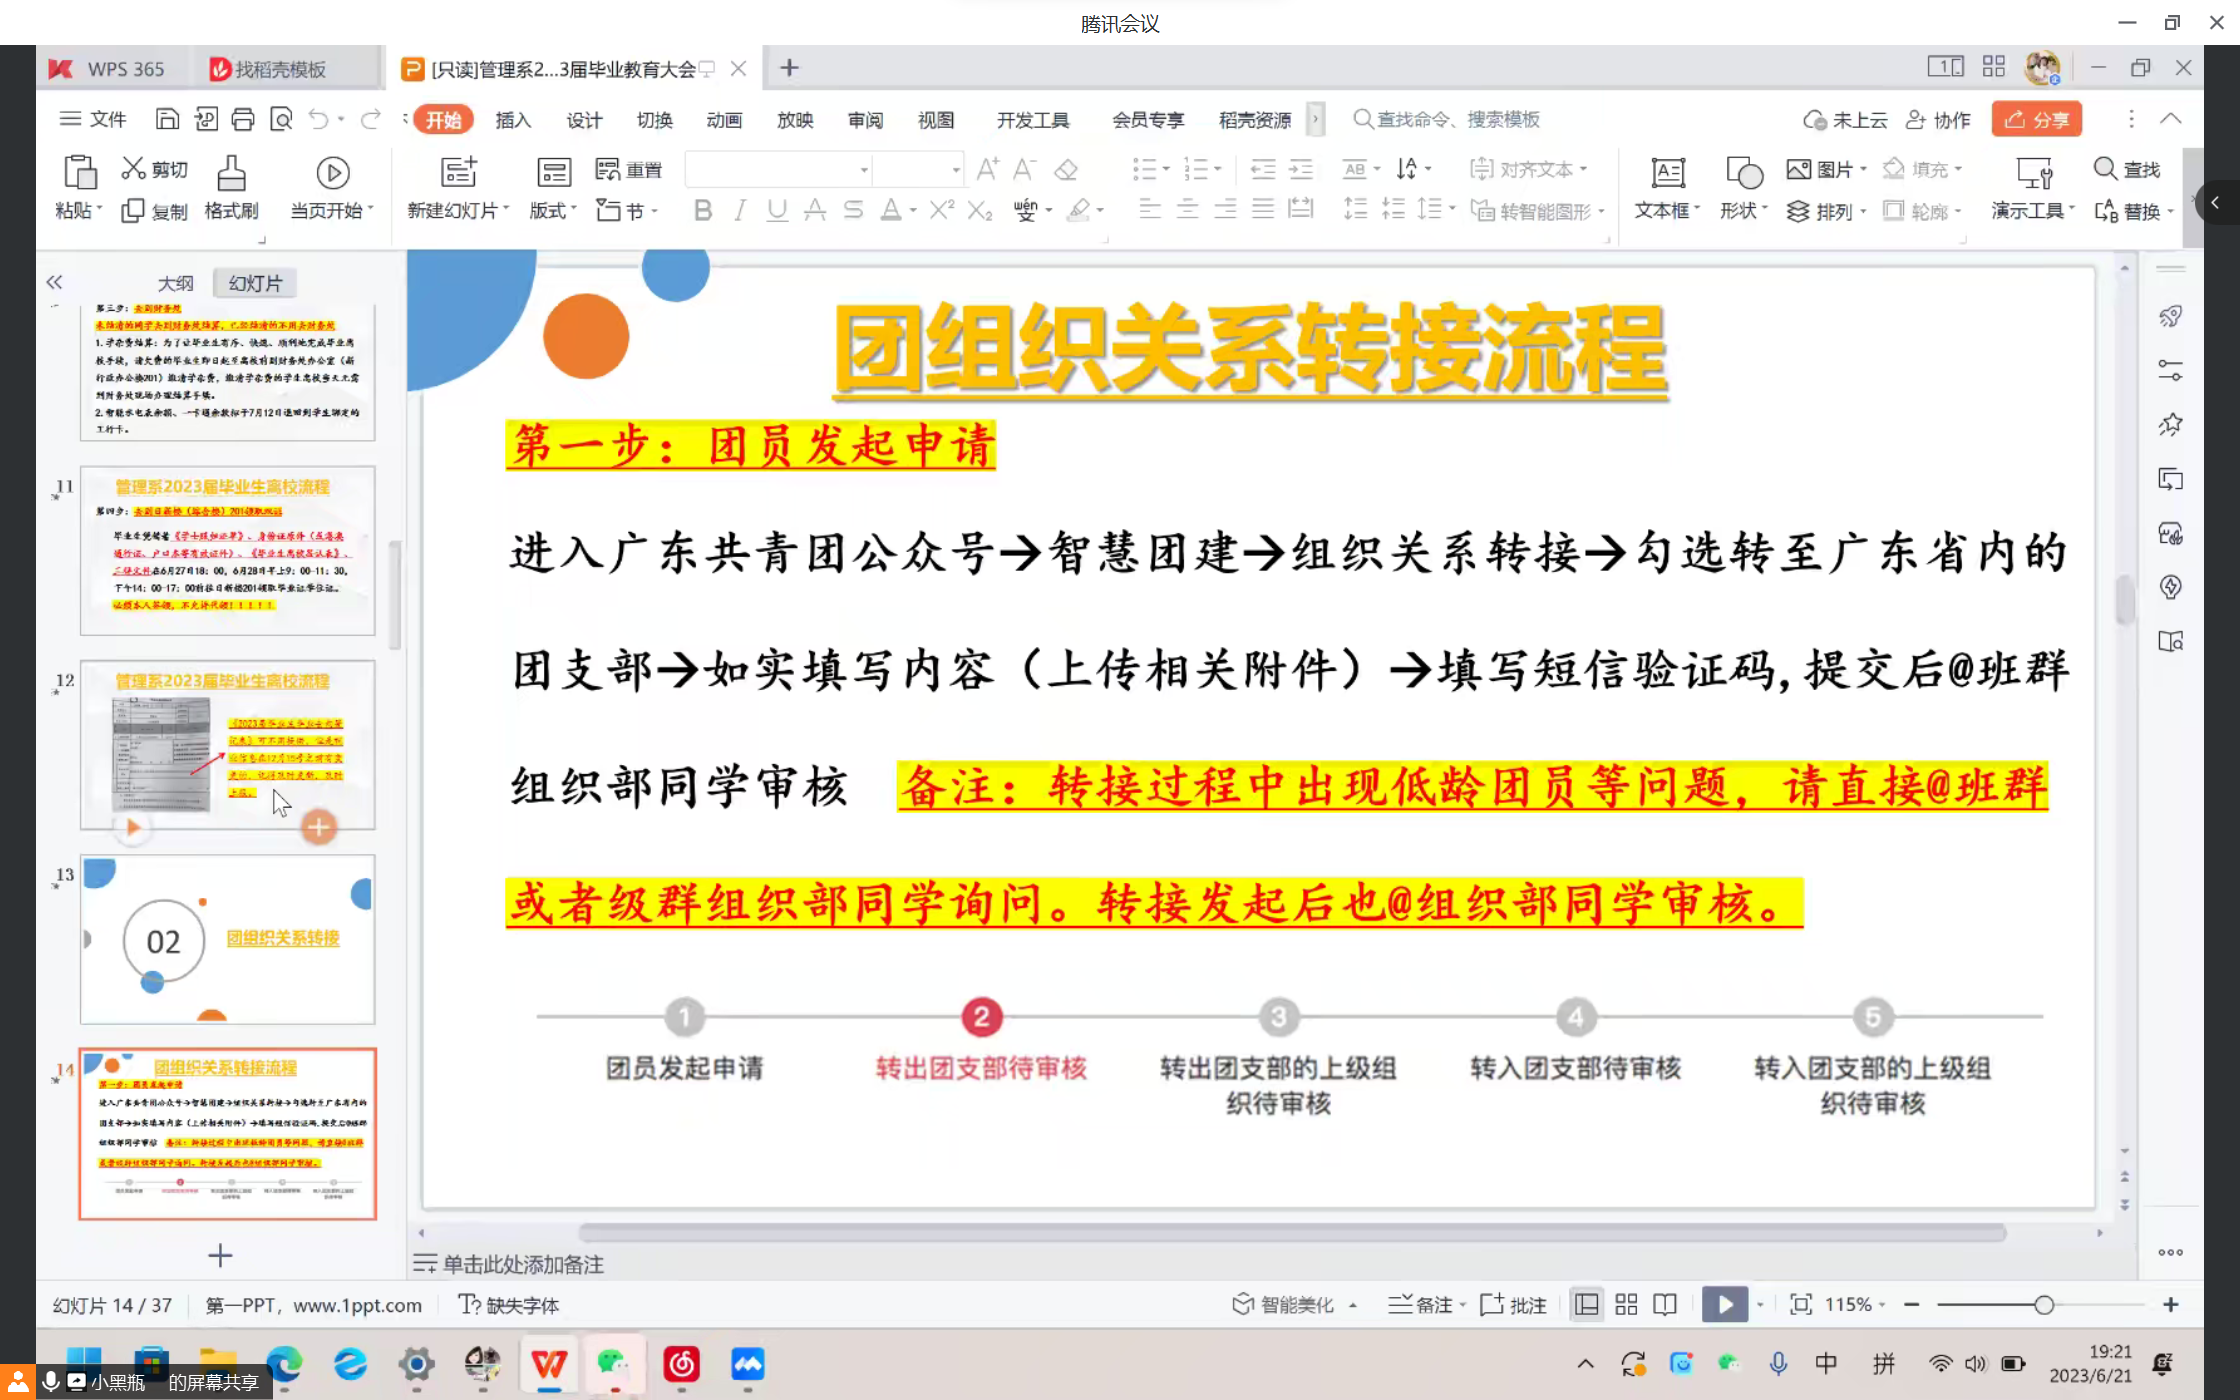2240x1400 pixels.
Task: Click the Share (分享) button
Action: (2036, 119)
